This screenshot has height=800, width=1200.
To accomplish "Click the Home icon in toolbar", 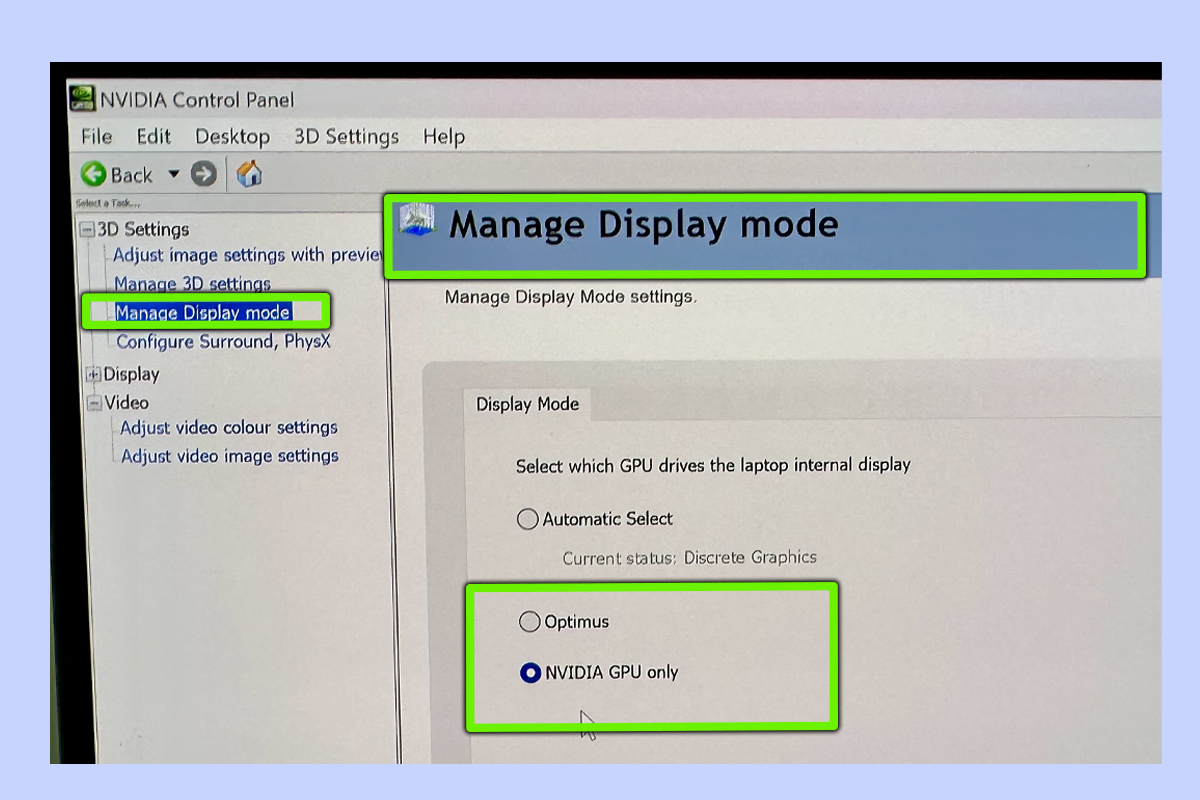I will (249, 174).
